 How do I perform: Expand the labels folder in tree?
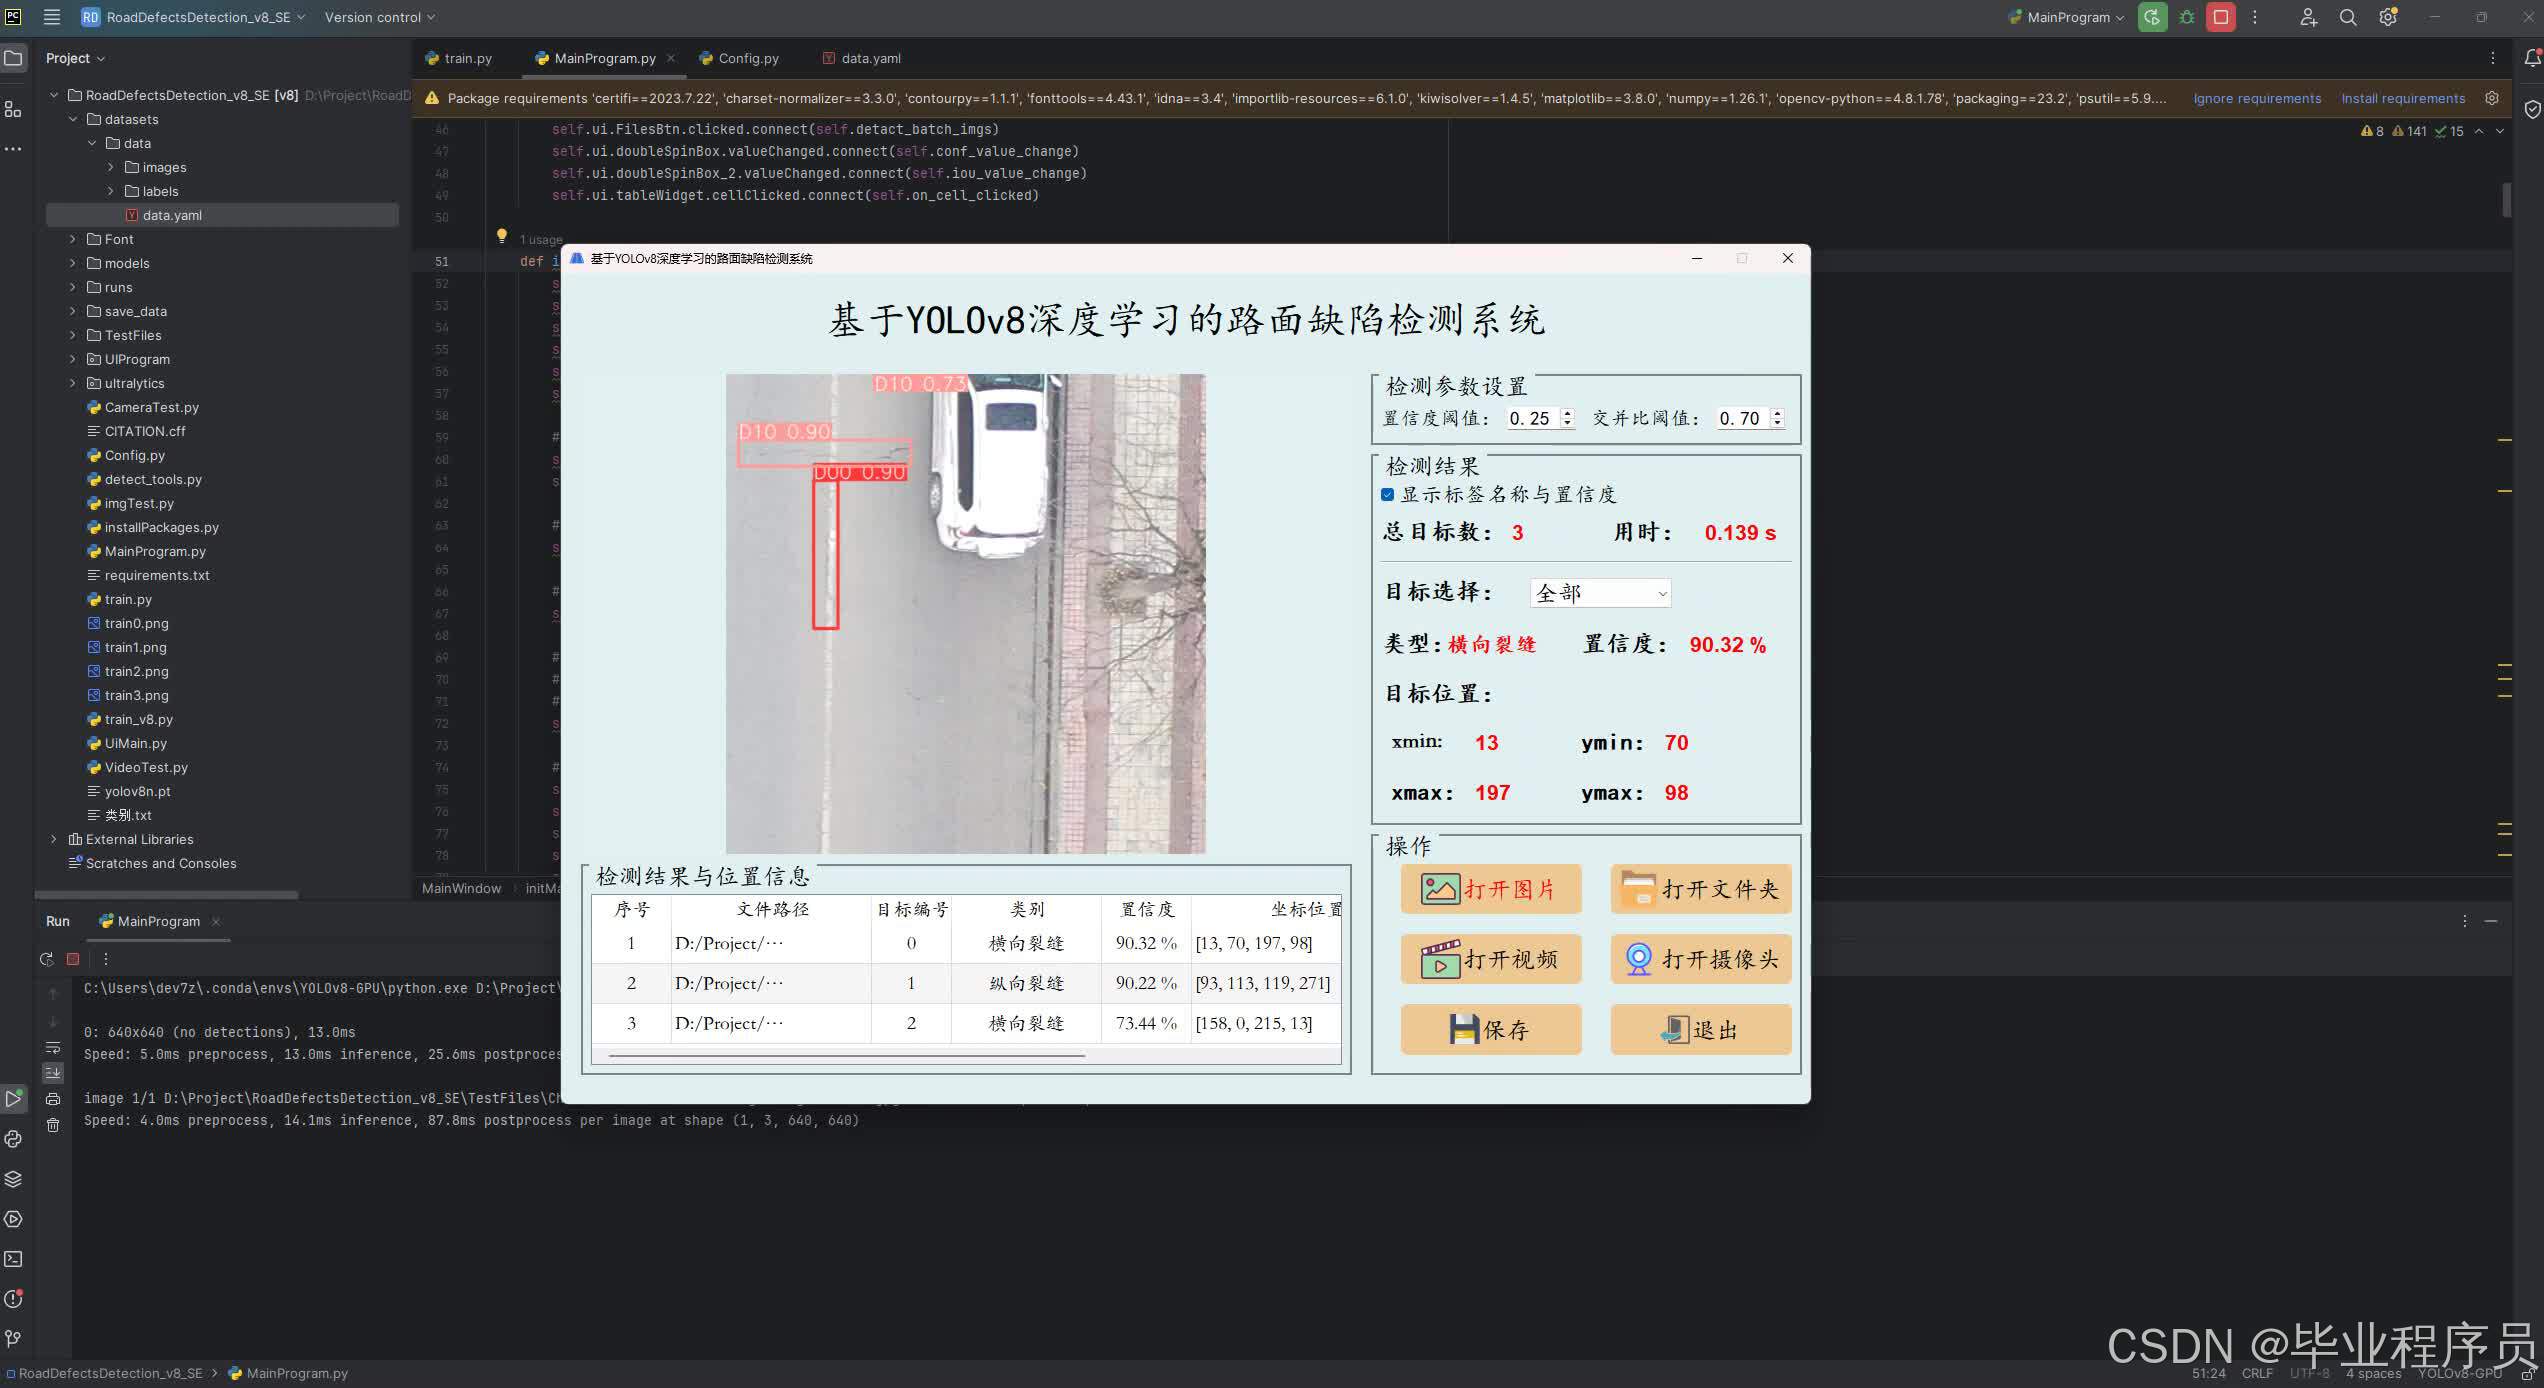coord(111,191)
